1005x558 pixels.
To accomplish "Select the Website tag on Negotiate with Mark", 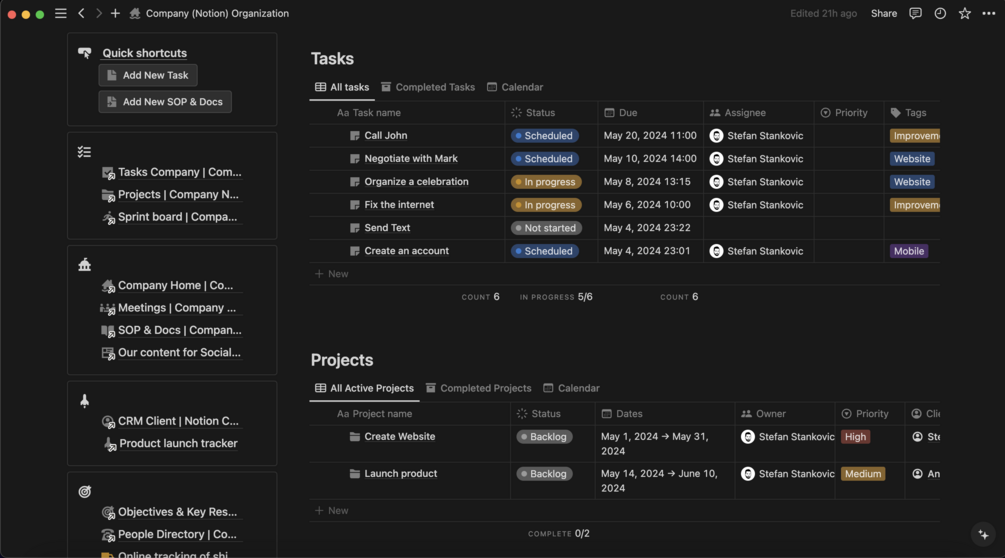I will 911,159.
